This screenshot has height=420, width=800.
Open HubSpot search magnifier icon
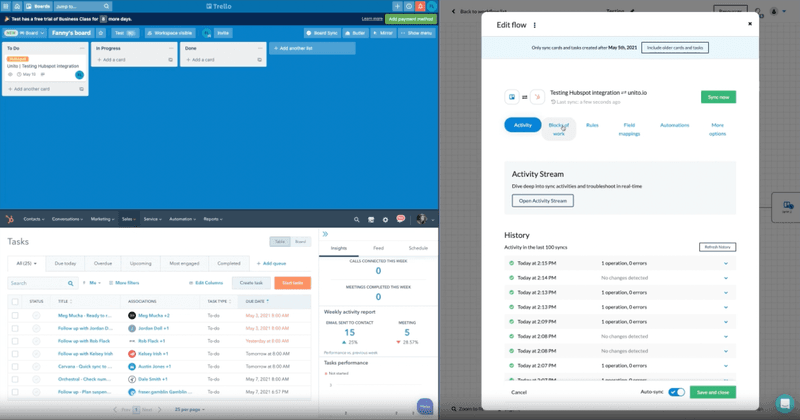pyautogui.click(x=357, y=219)
